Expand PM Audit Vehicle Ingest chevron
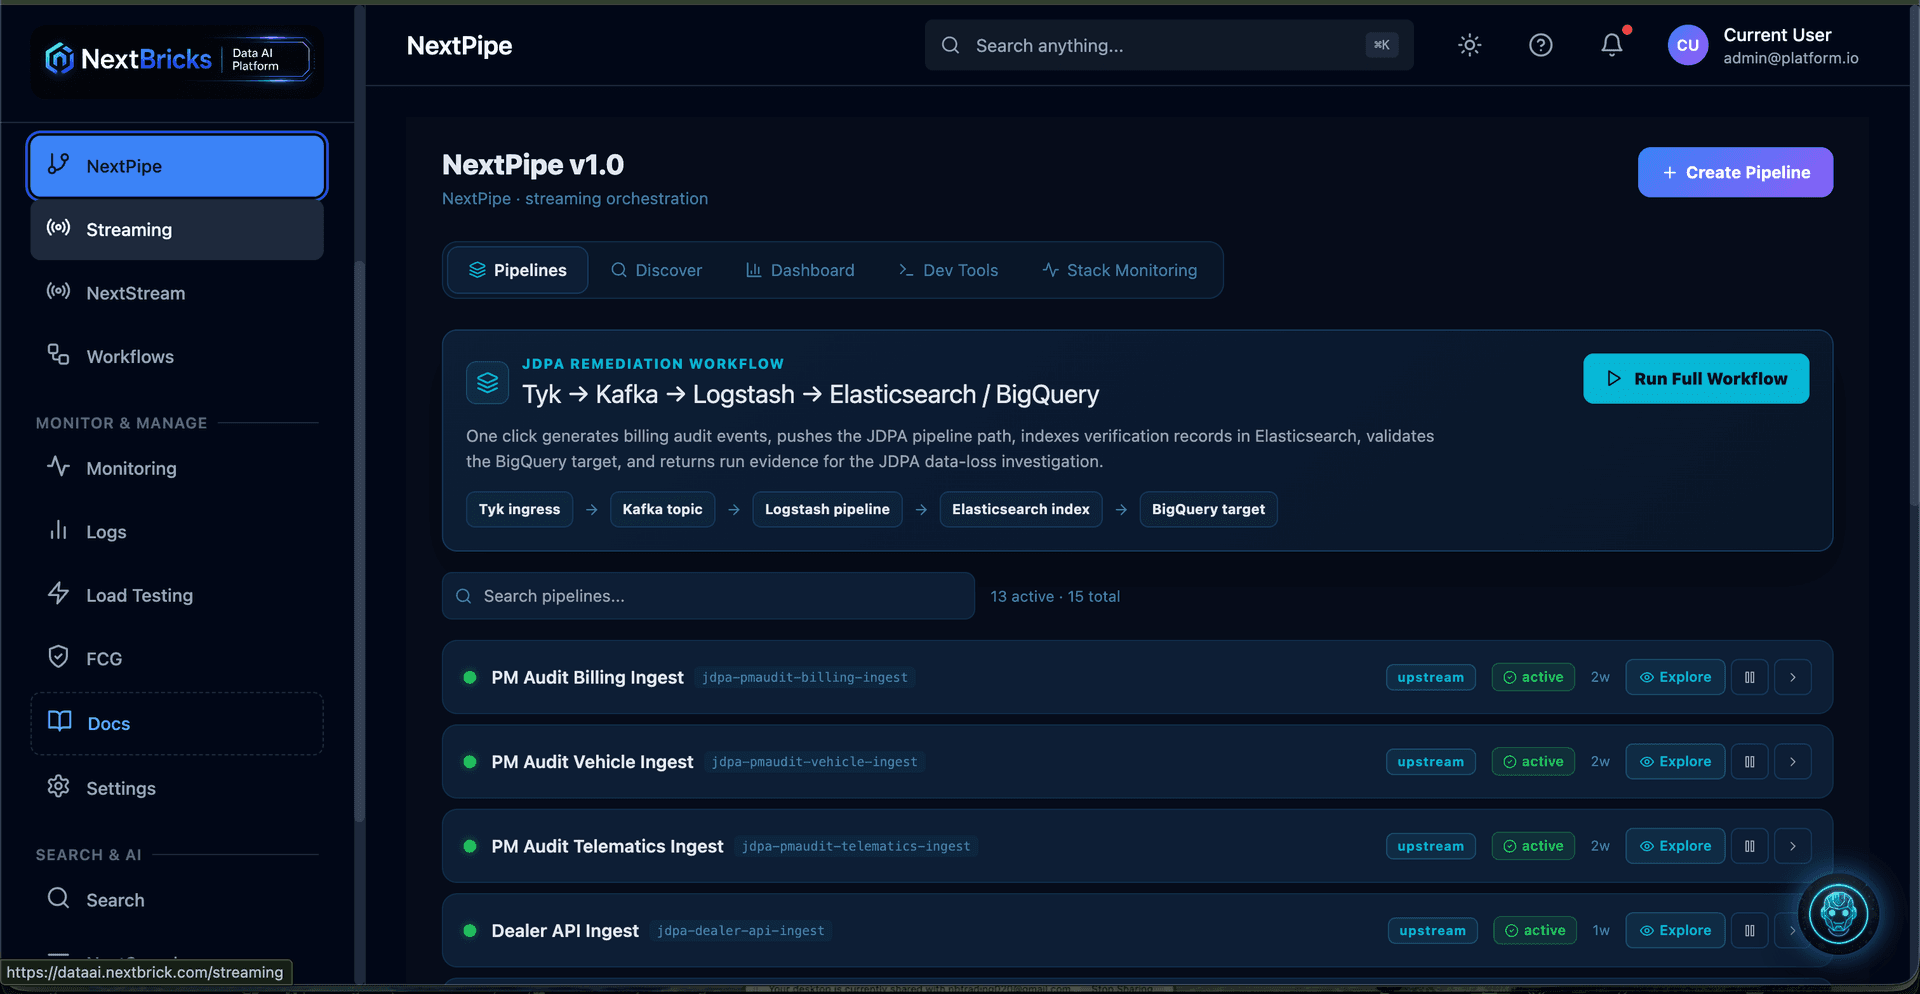This screenshot has width=1920, height=994. 1793,761
